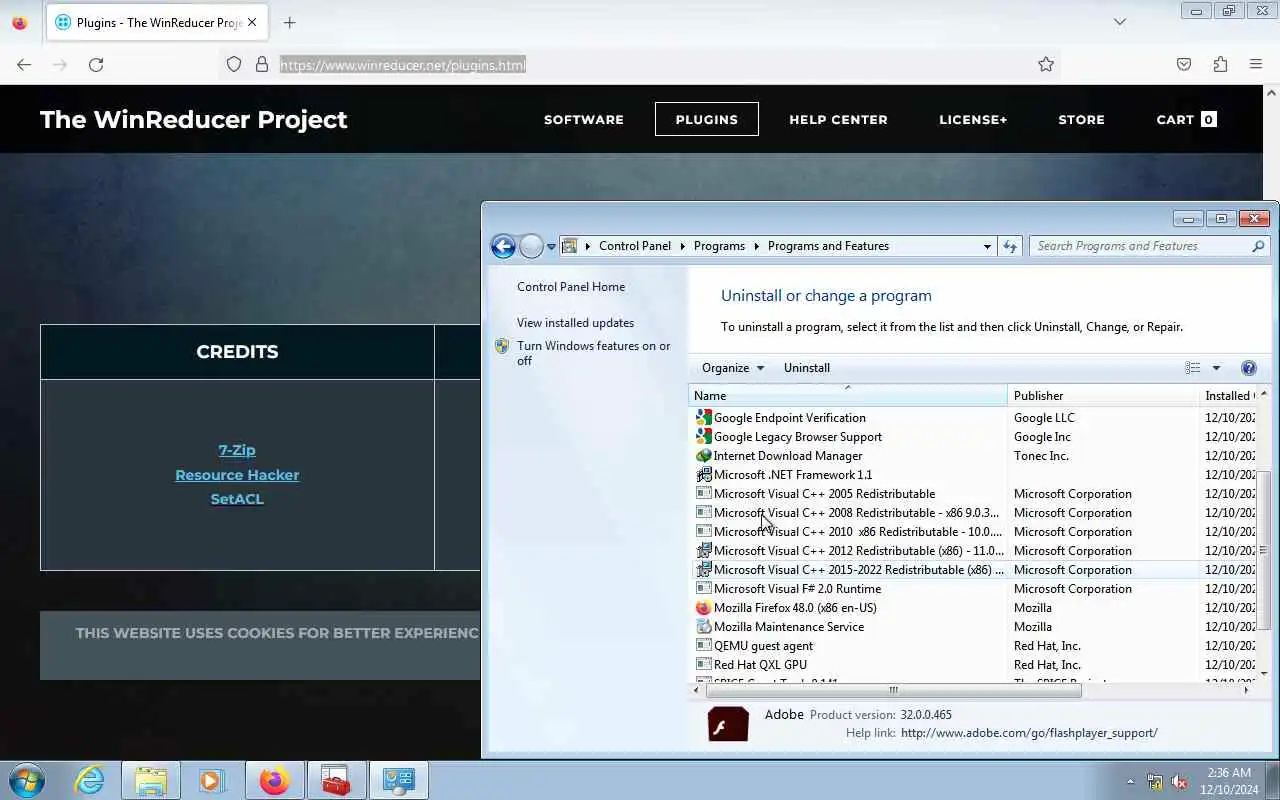
Task: Click The WinReducer Project site title
Action: [x=194, y=119]
